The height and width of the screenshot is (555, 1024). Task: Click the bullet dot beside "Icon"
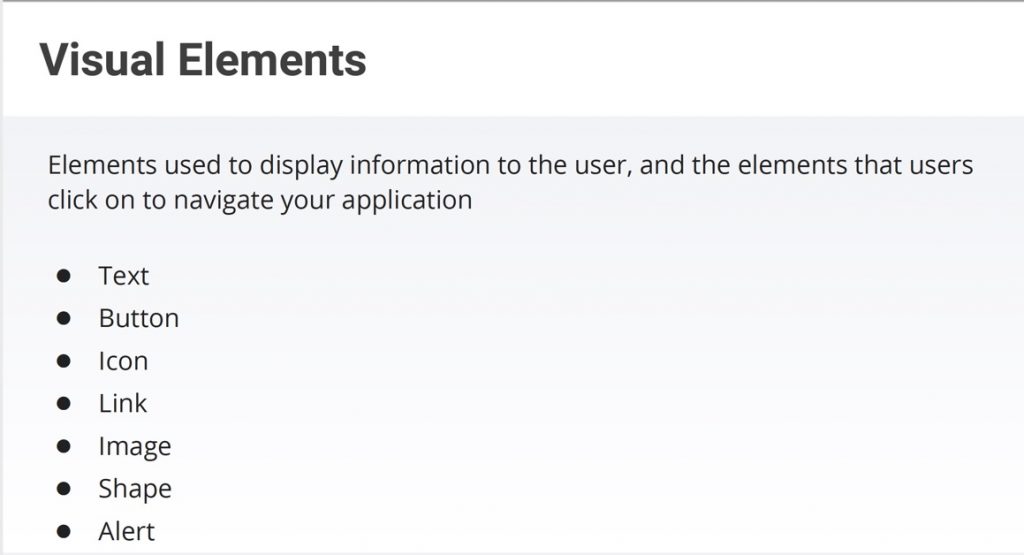63,361
